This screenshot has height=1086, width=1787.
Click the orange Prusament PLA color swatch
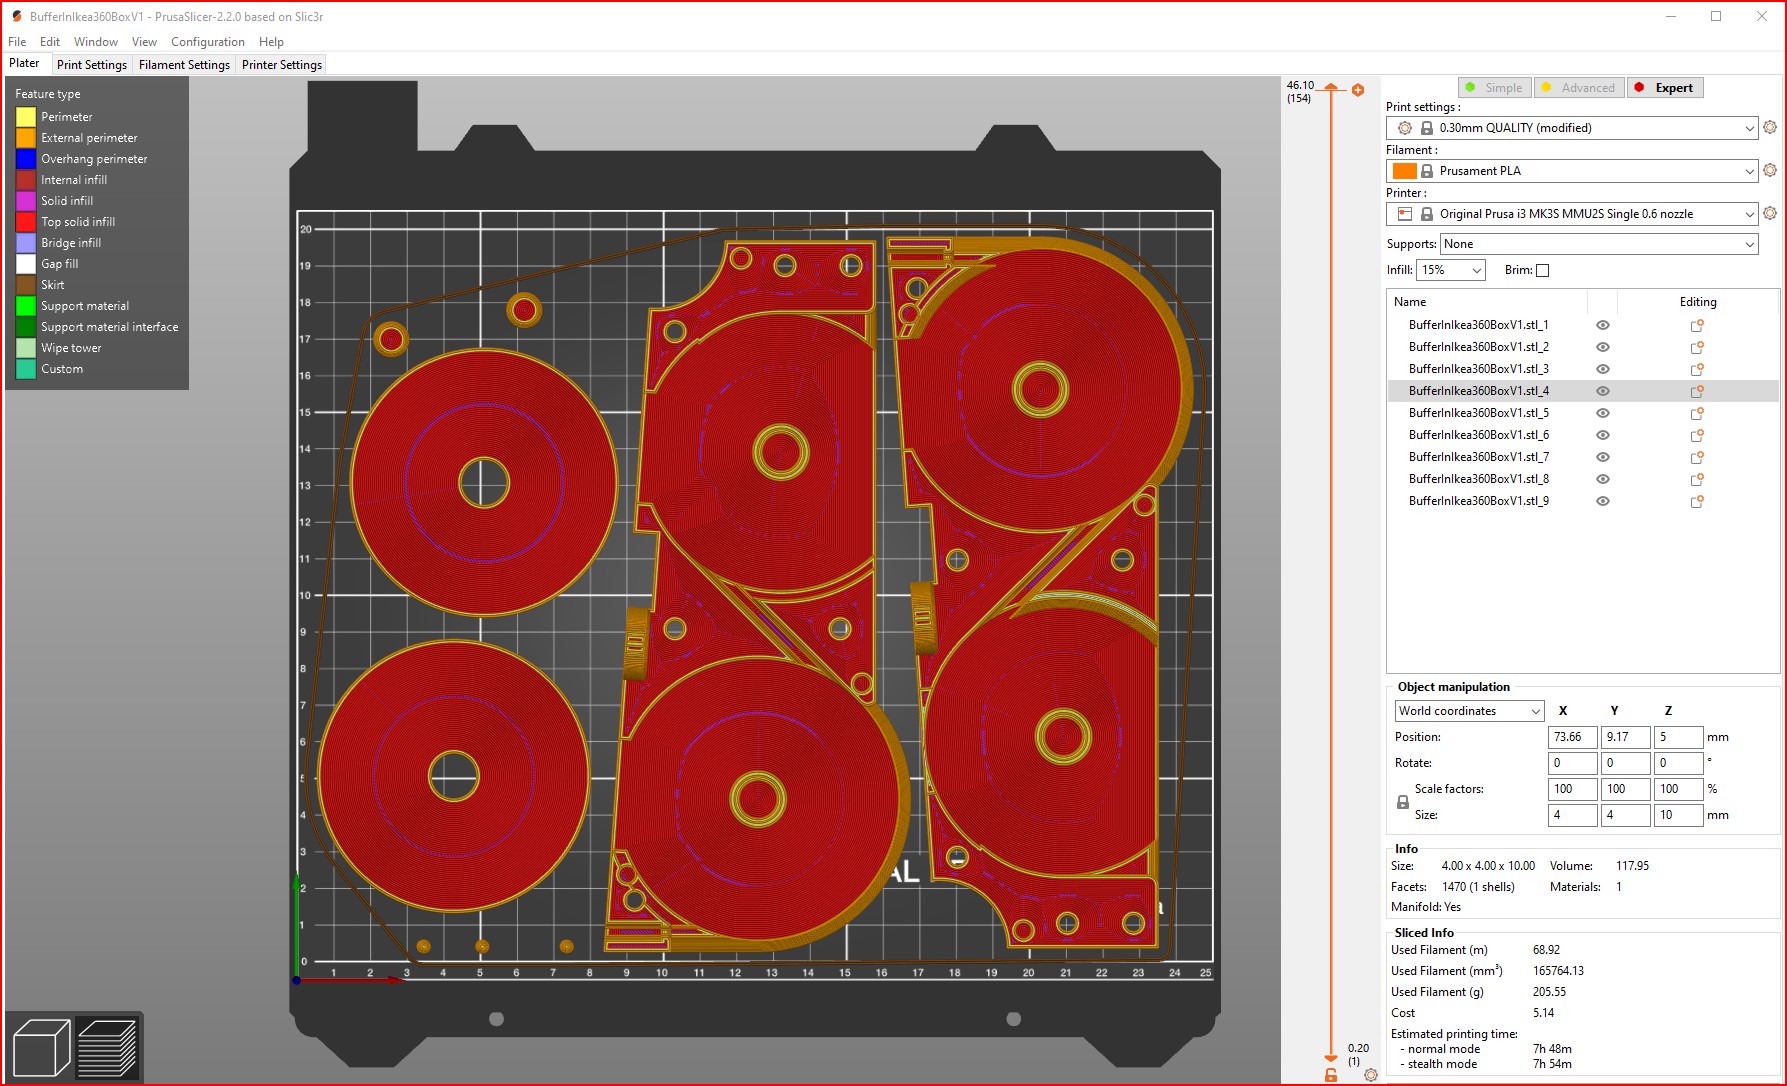coord(1404,171)
